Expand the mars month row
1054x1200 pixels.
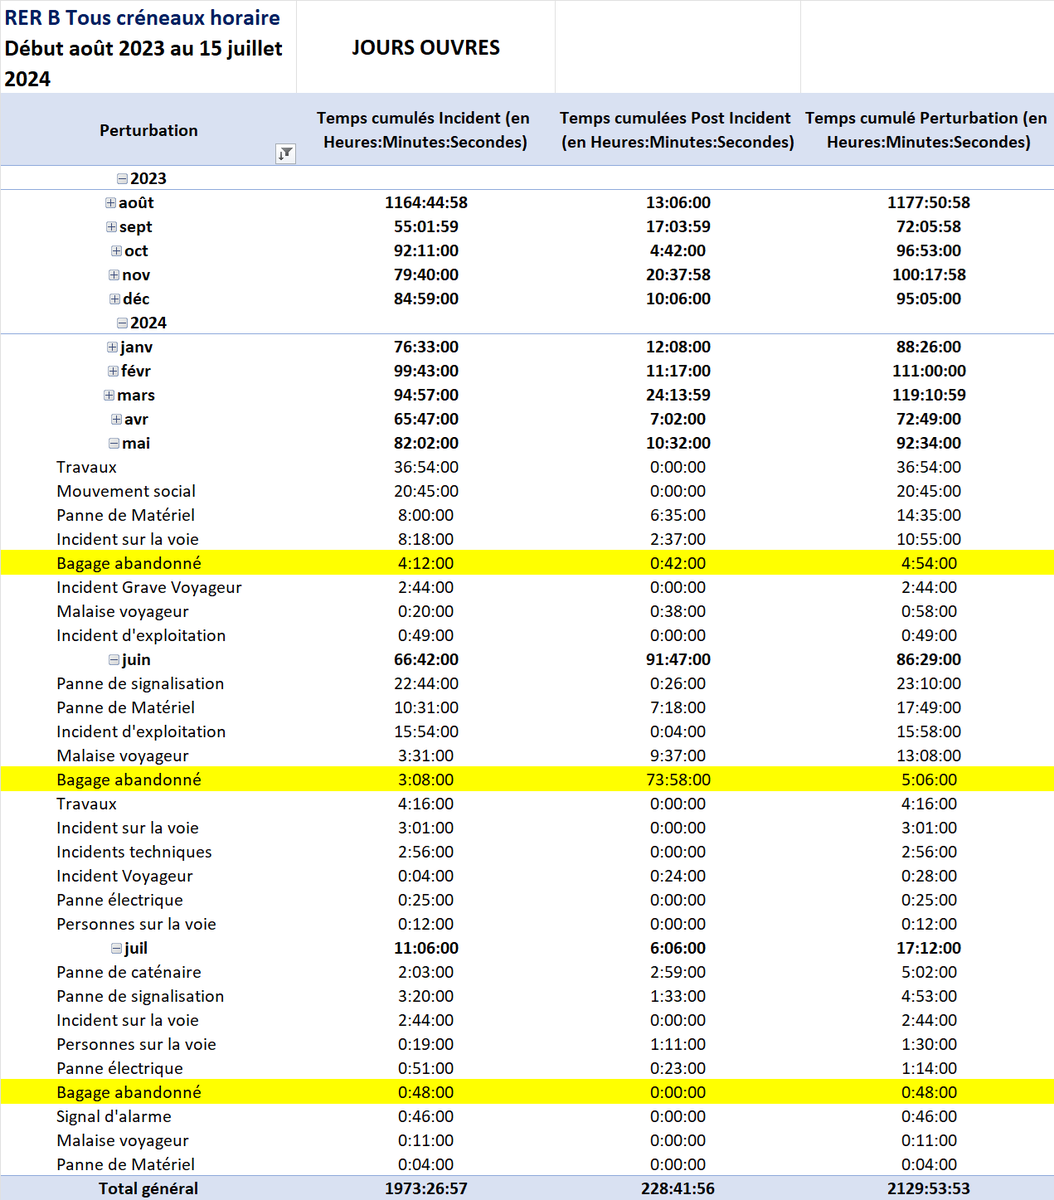[110, 395]
